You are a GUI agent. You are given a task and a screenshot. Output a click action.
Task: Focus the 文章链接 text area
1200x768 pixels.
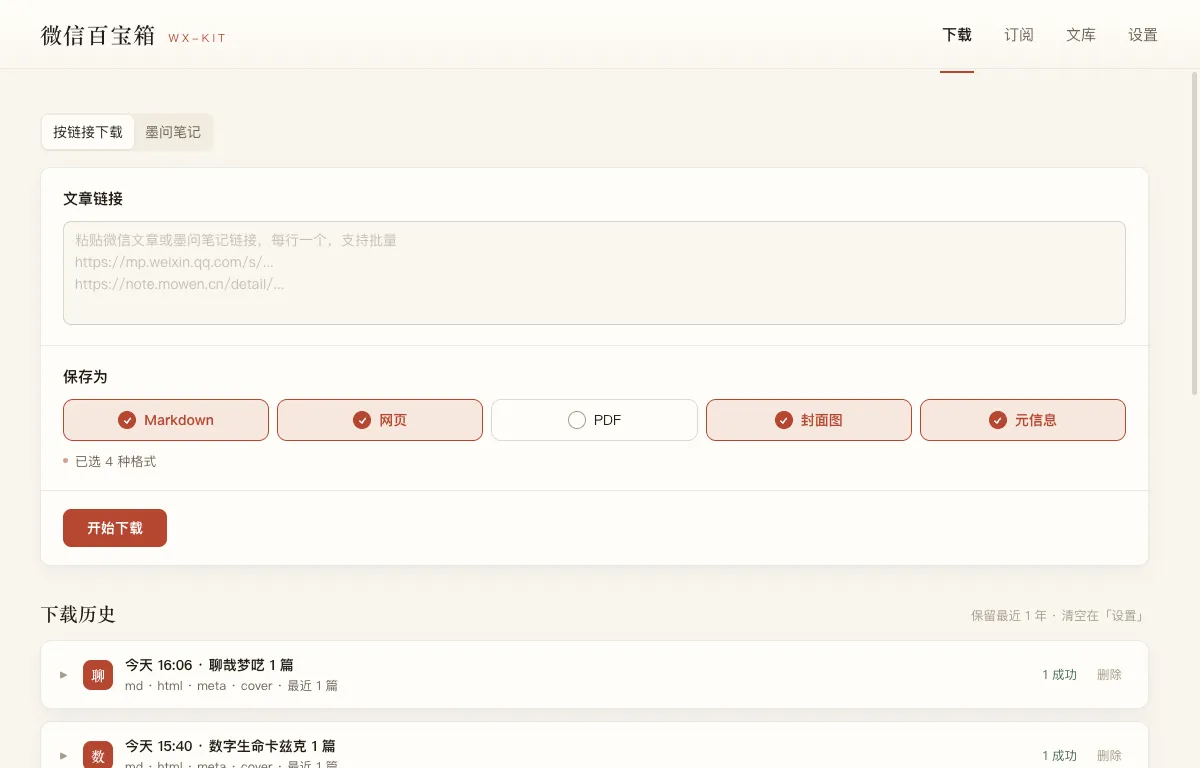pos(594,273)
